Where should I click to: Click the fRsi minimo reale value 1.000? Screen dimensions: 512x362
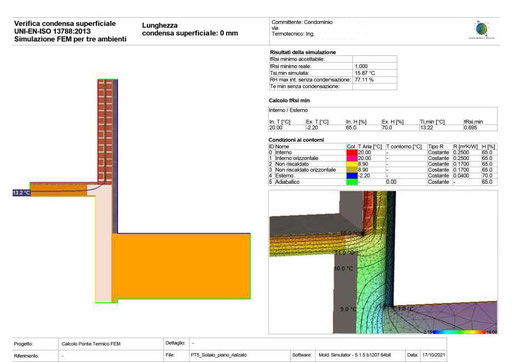[x=361, y=66]
